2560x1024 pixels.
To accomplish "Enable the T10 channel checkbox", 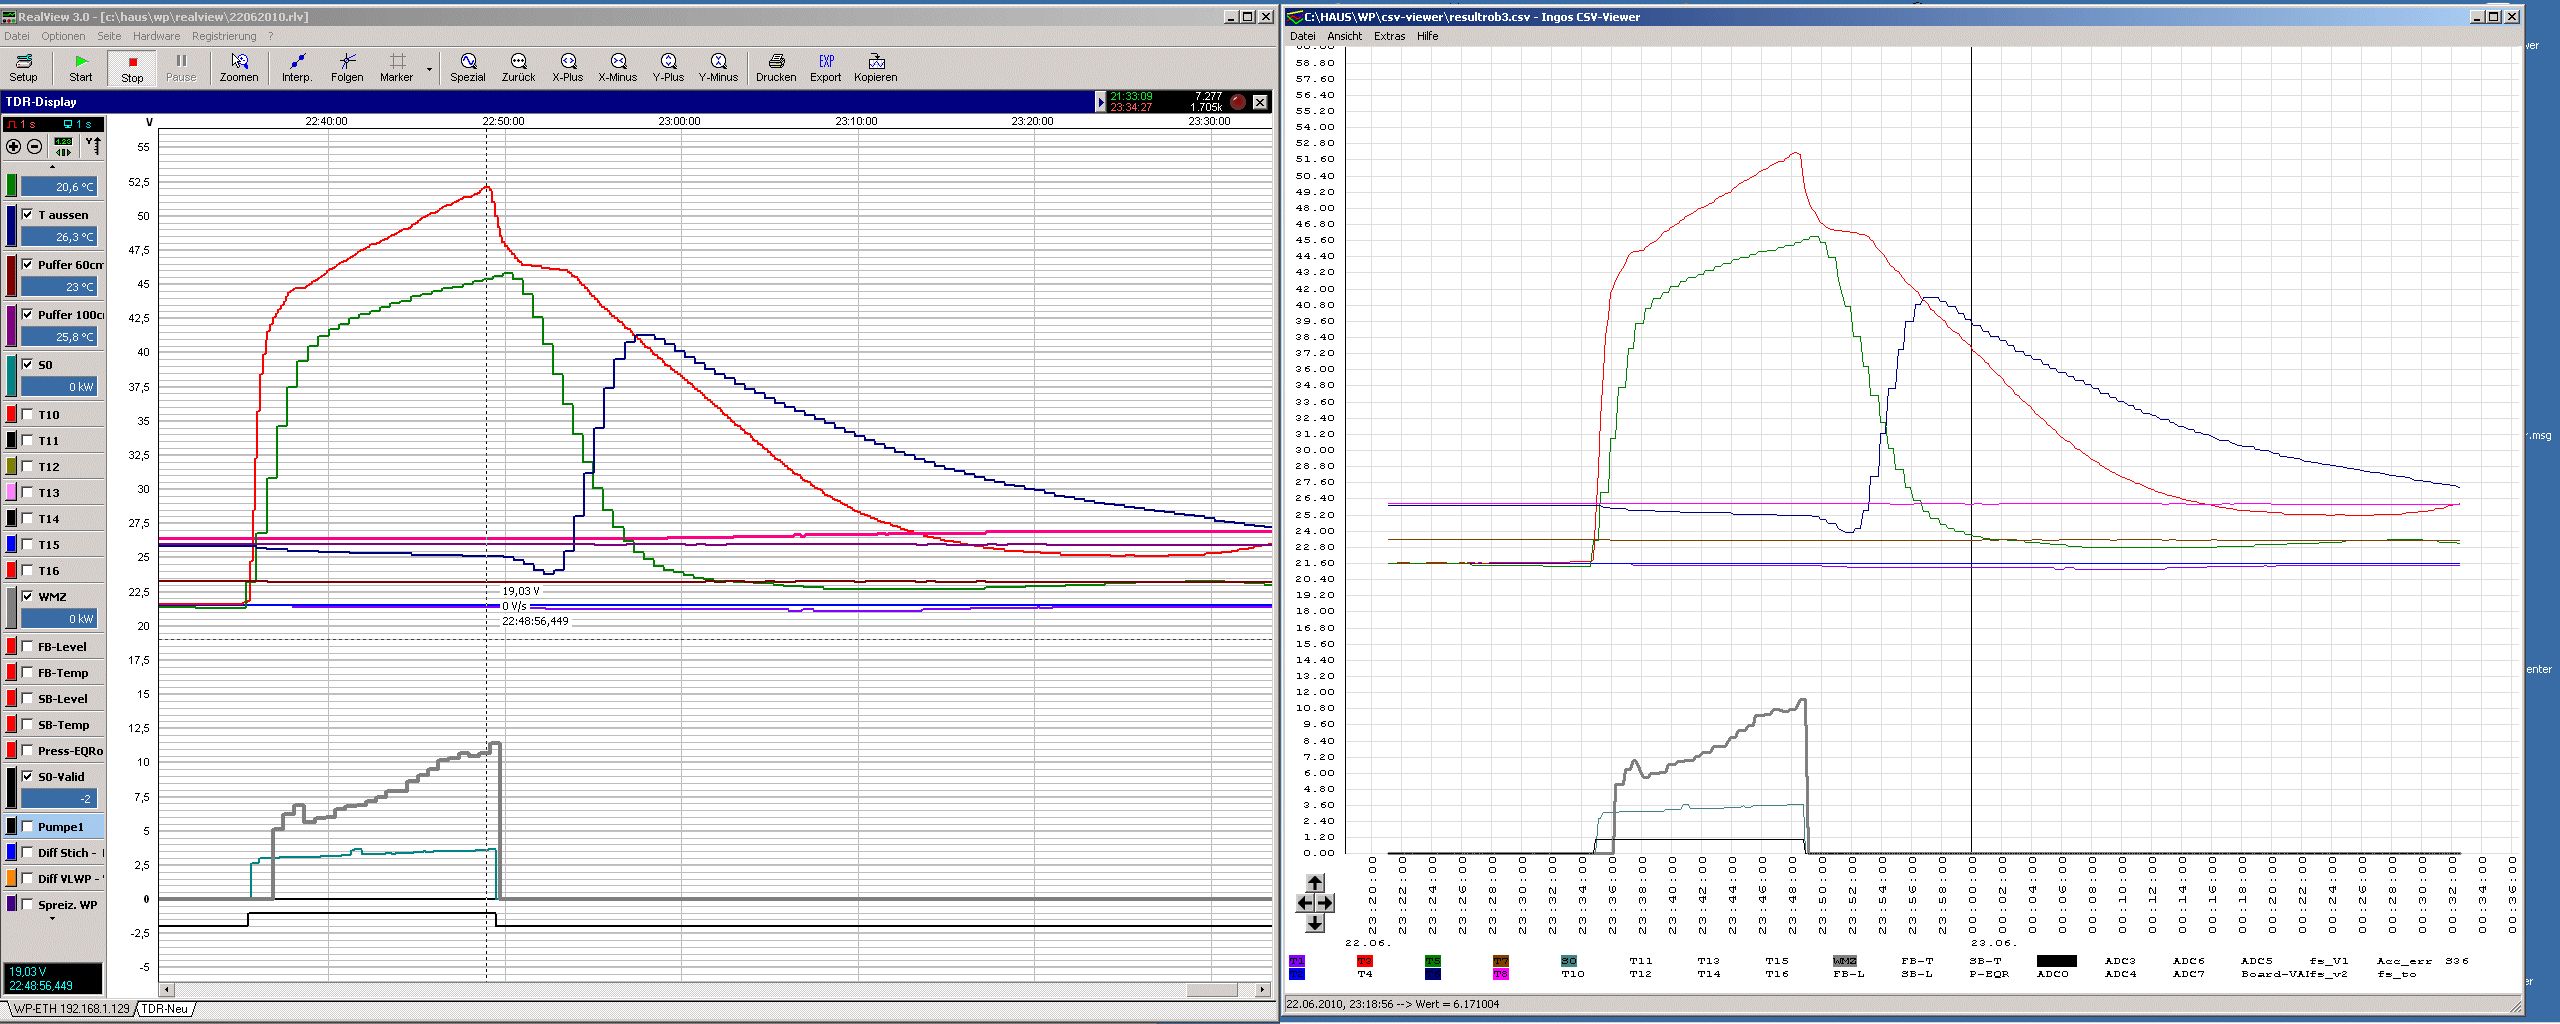I will [28, 414].
